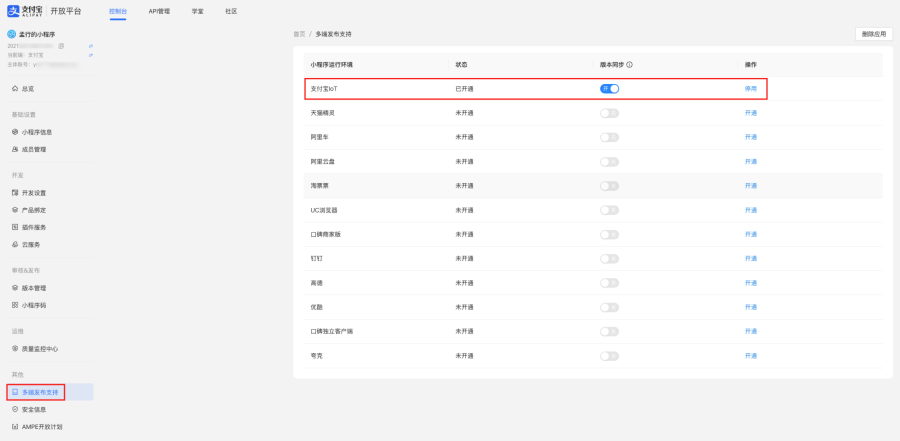Viewport: 900px width, 441px height.
Task: Click 开通 for 钉钉
Action: [x=751, y=259]
